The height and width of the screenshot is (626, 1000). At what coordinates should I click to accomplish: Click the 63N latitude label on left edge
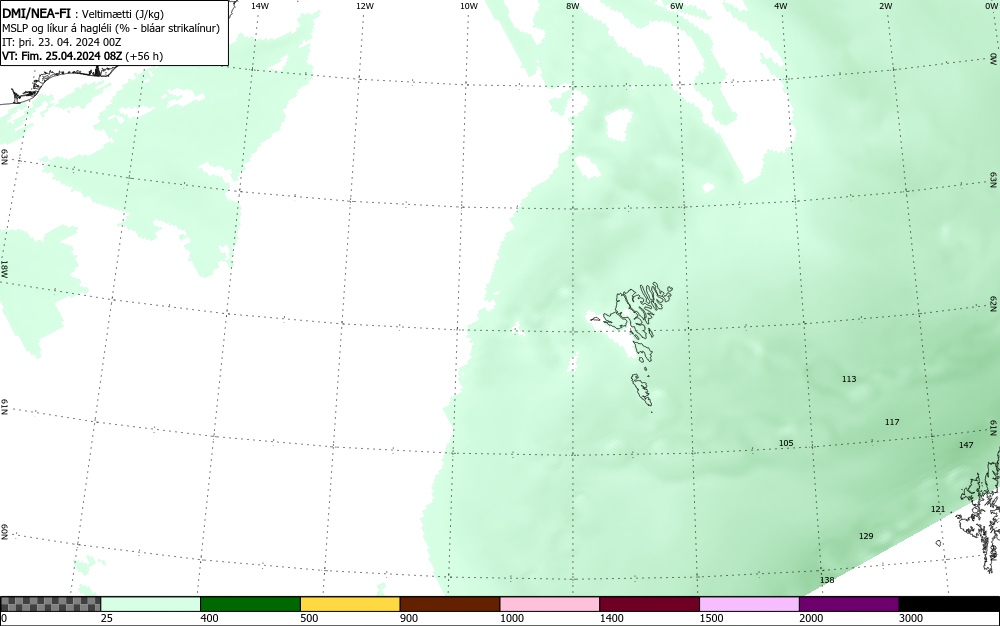coord(4,157)
